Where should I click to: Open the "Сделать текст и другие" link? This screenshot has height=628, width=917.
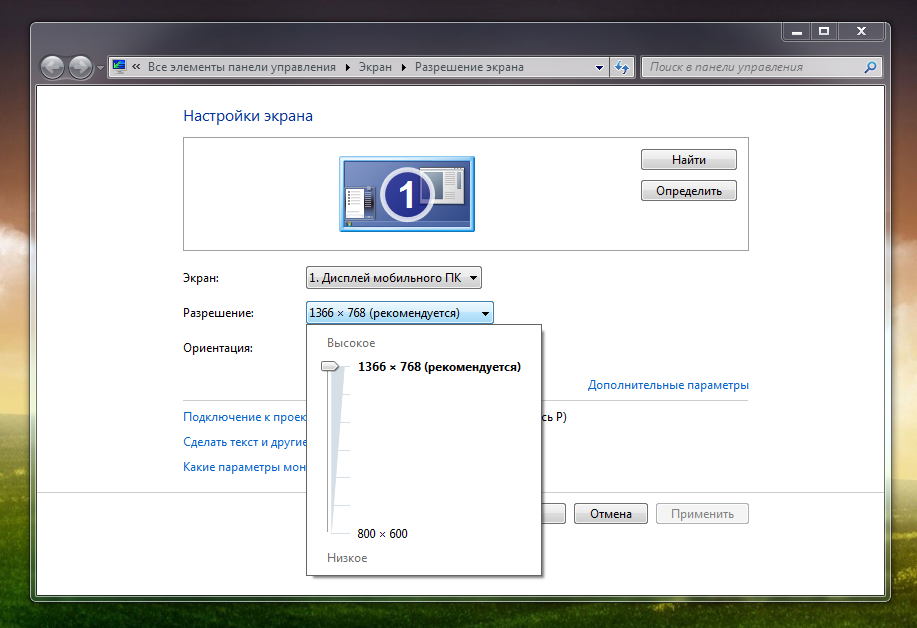244,442
